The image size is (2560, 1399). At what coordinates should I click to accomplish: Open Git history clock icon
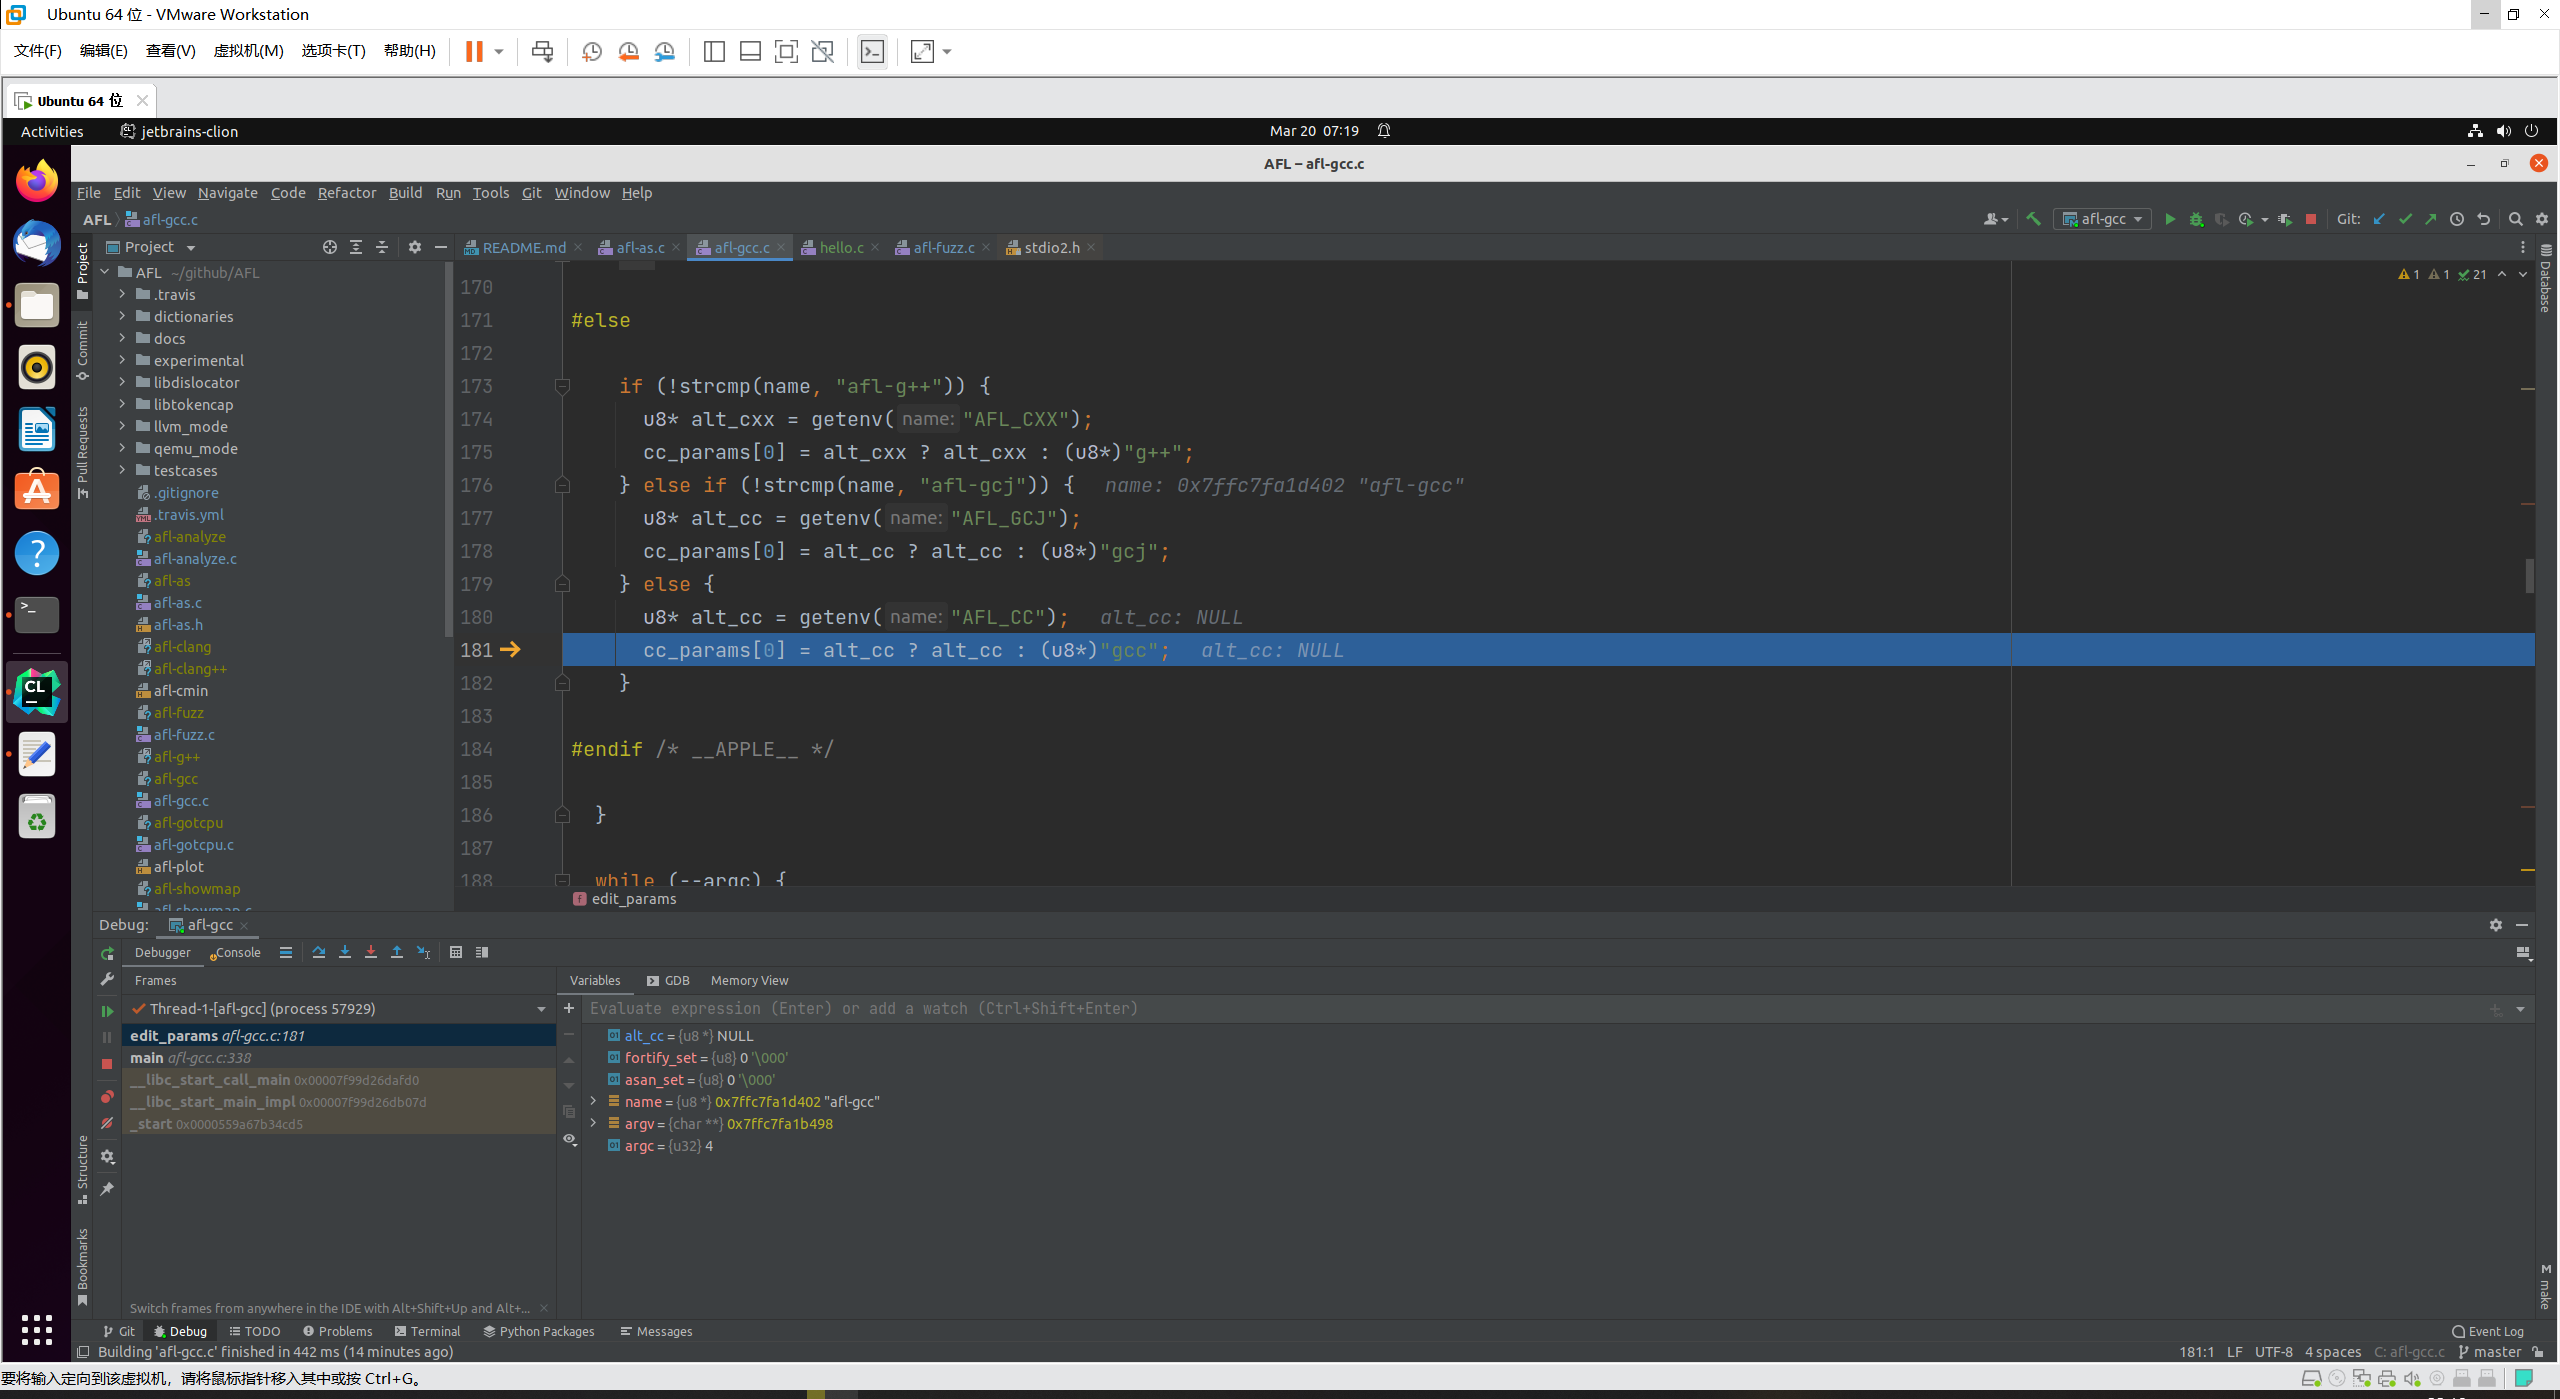pos(2457,219)
